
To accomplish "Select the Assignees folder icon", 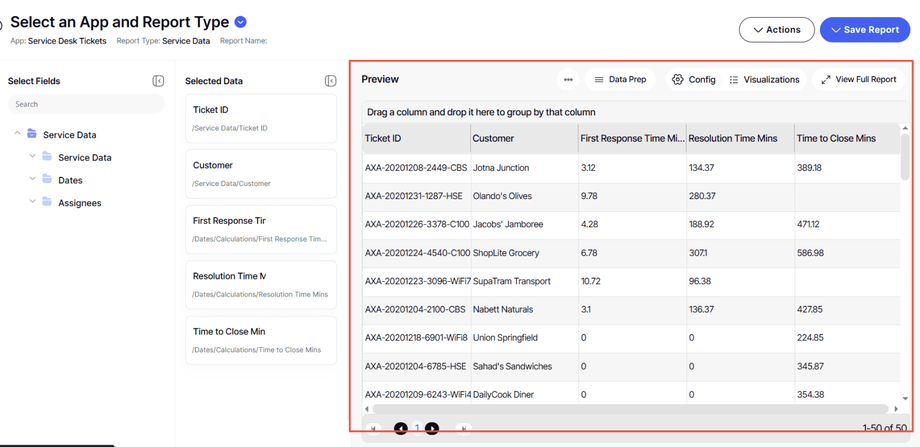I will [47, 202].
